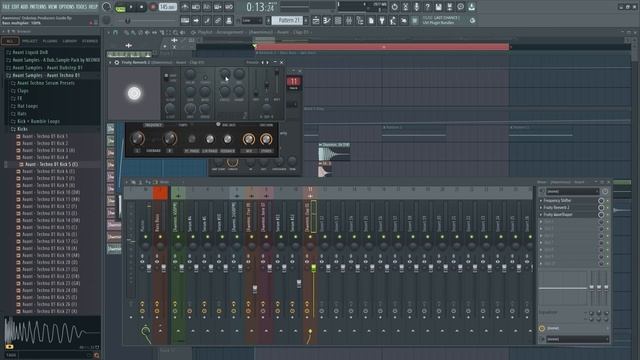This screenshot has height=360, width=640.
Task: Click the Reeverb wet level slider
Action: pos(277,82)
